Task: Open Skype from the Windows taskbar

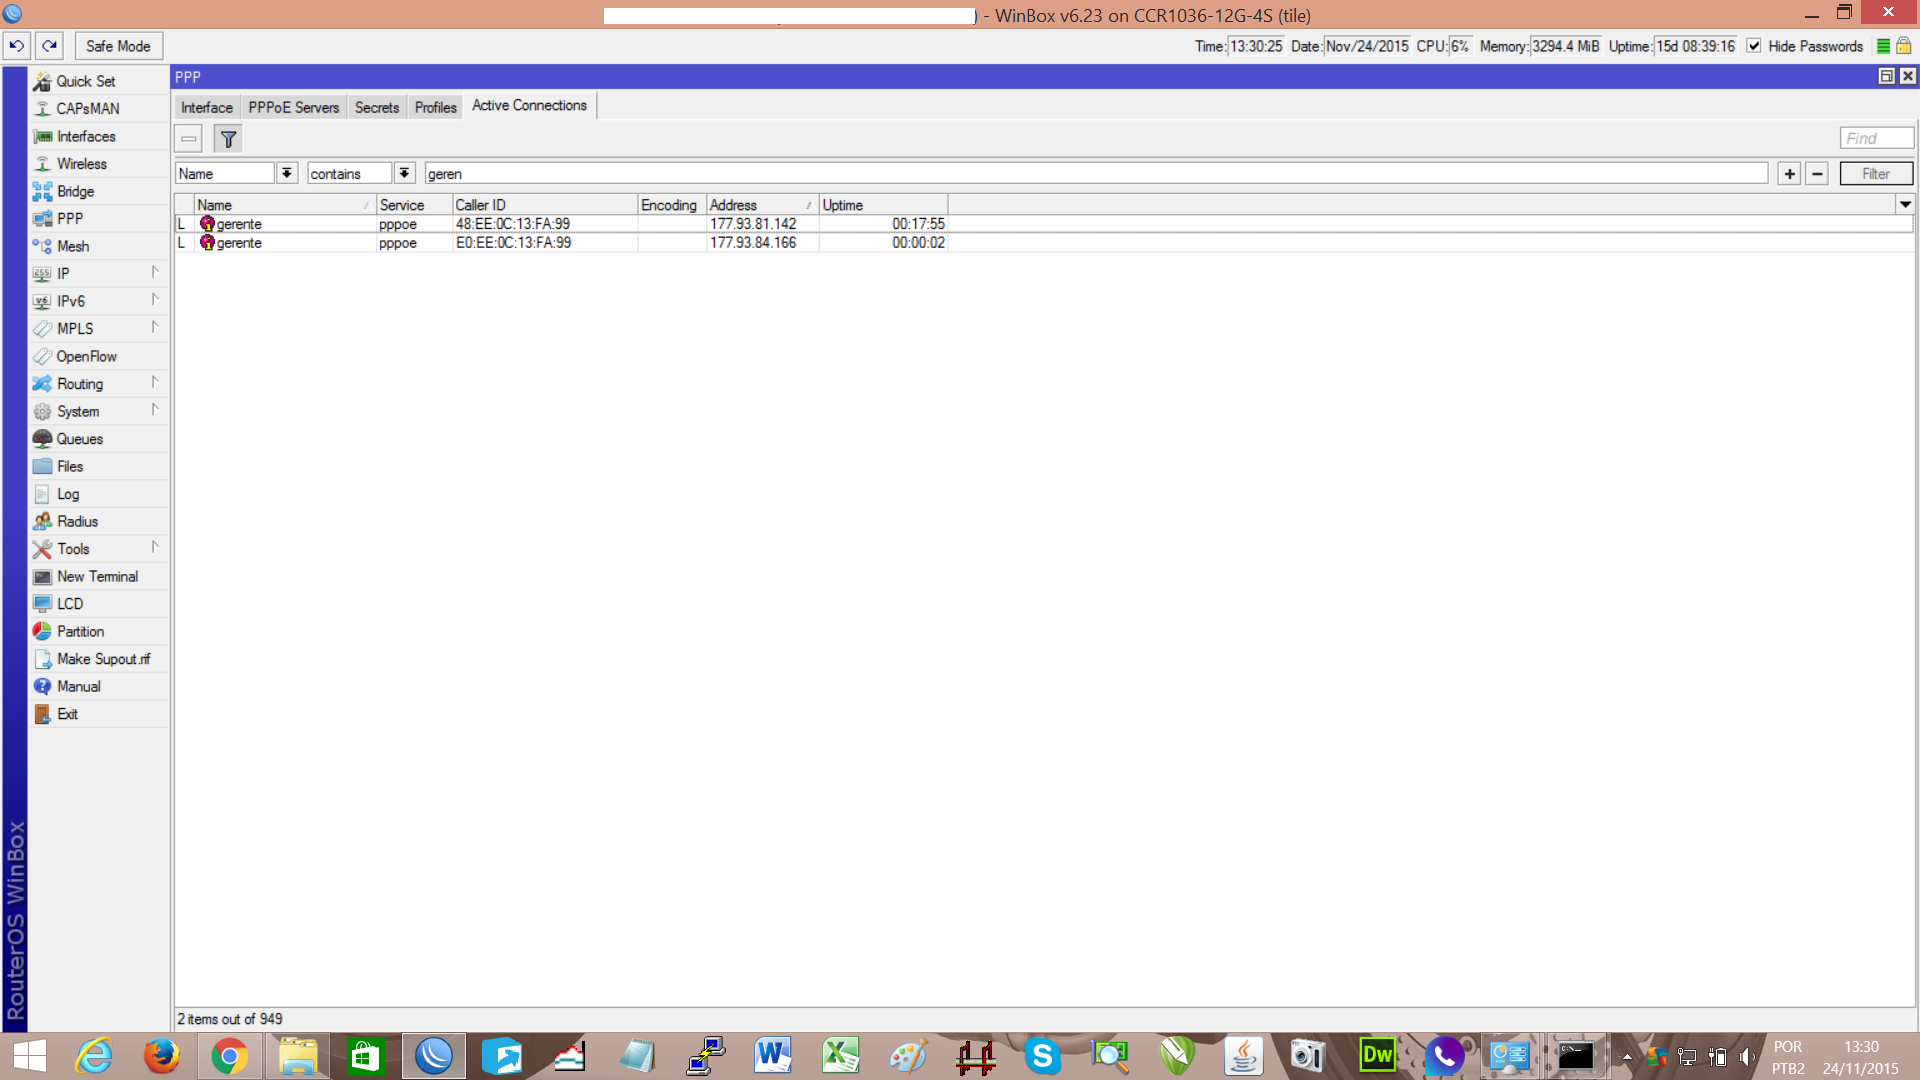Action: tap(1042, 1056)
